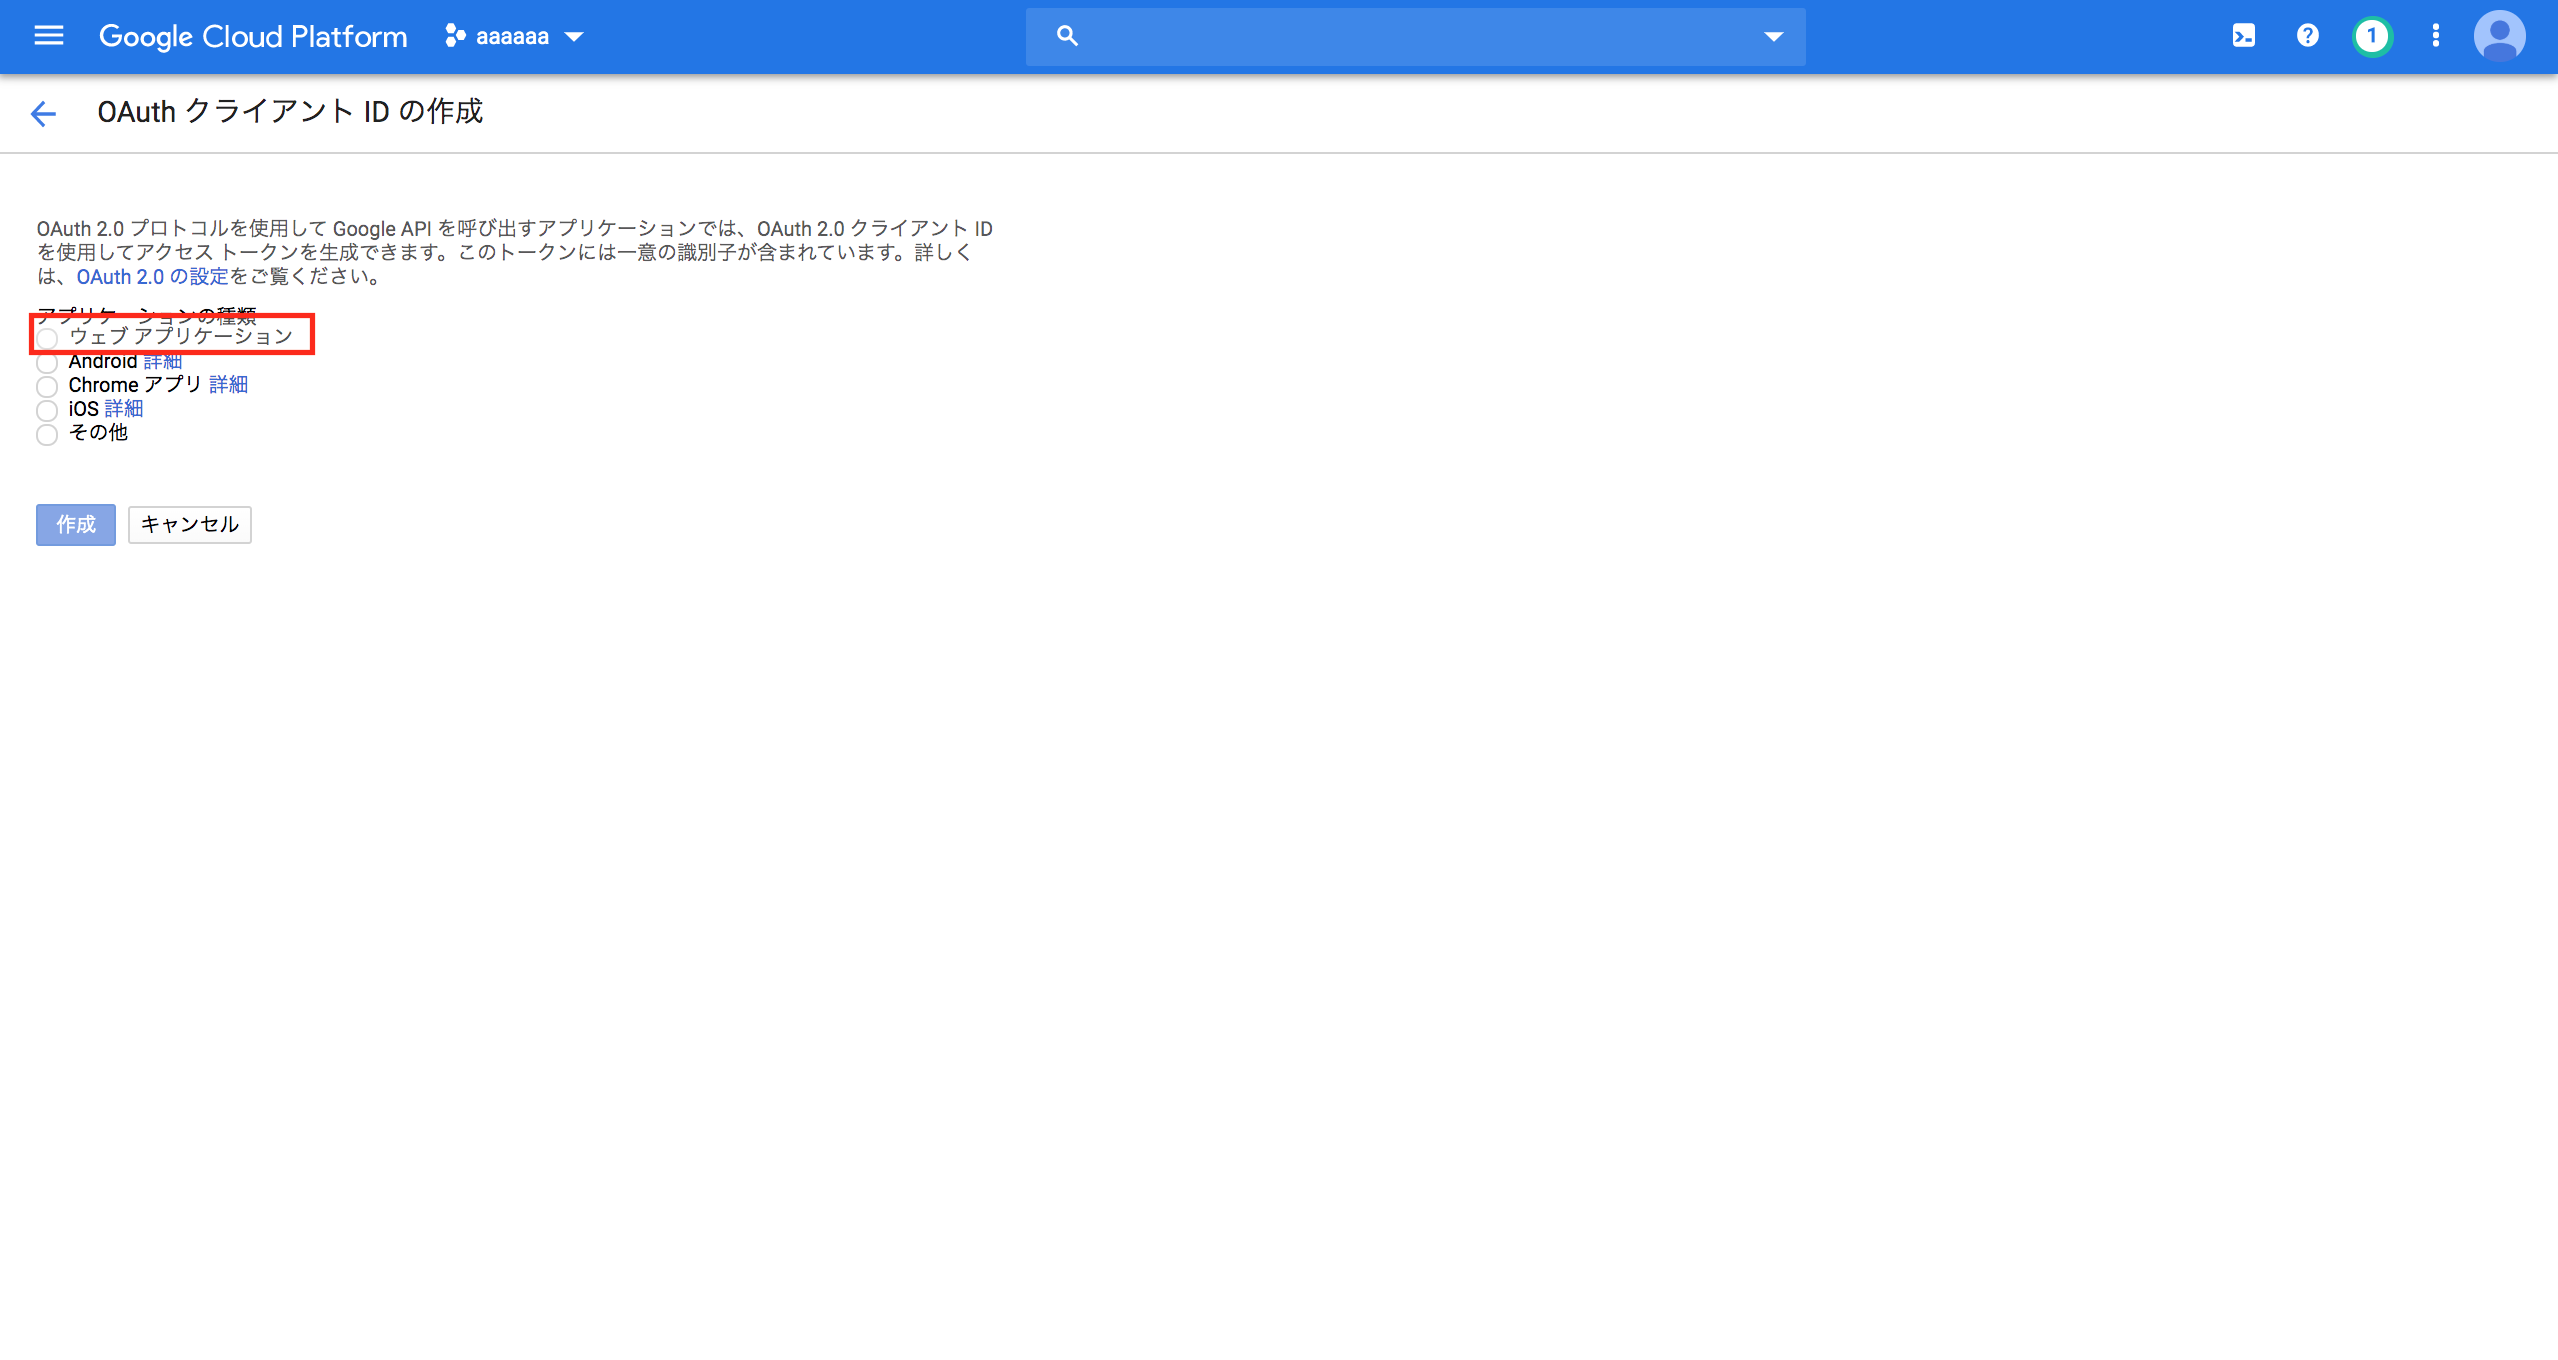Viewport: 2558px width, 1360px height.
Task: Open the three-dot settings menu
Action: (x=2436, y=36)
